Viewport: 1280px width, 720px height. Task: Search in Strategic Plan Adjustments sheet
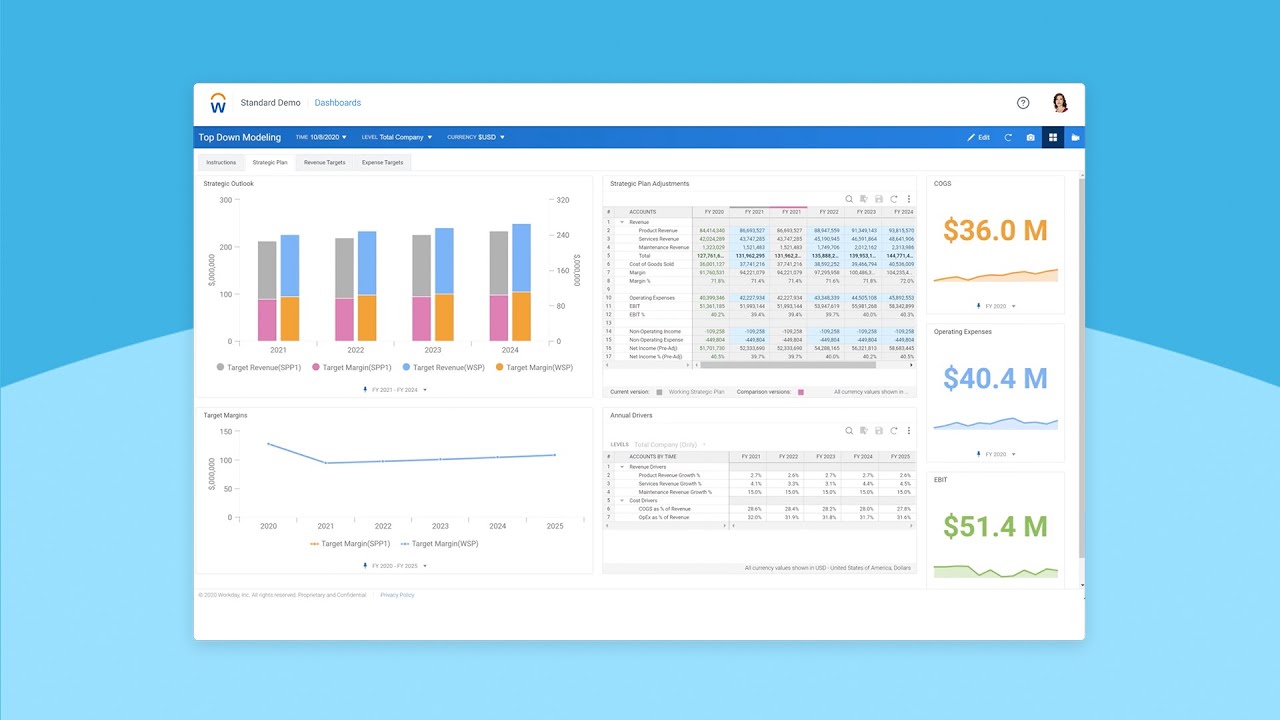click(x=850, y=199)
